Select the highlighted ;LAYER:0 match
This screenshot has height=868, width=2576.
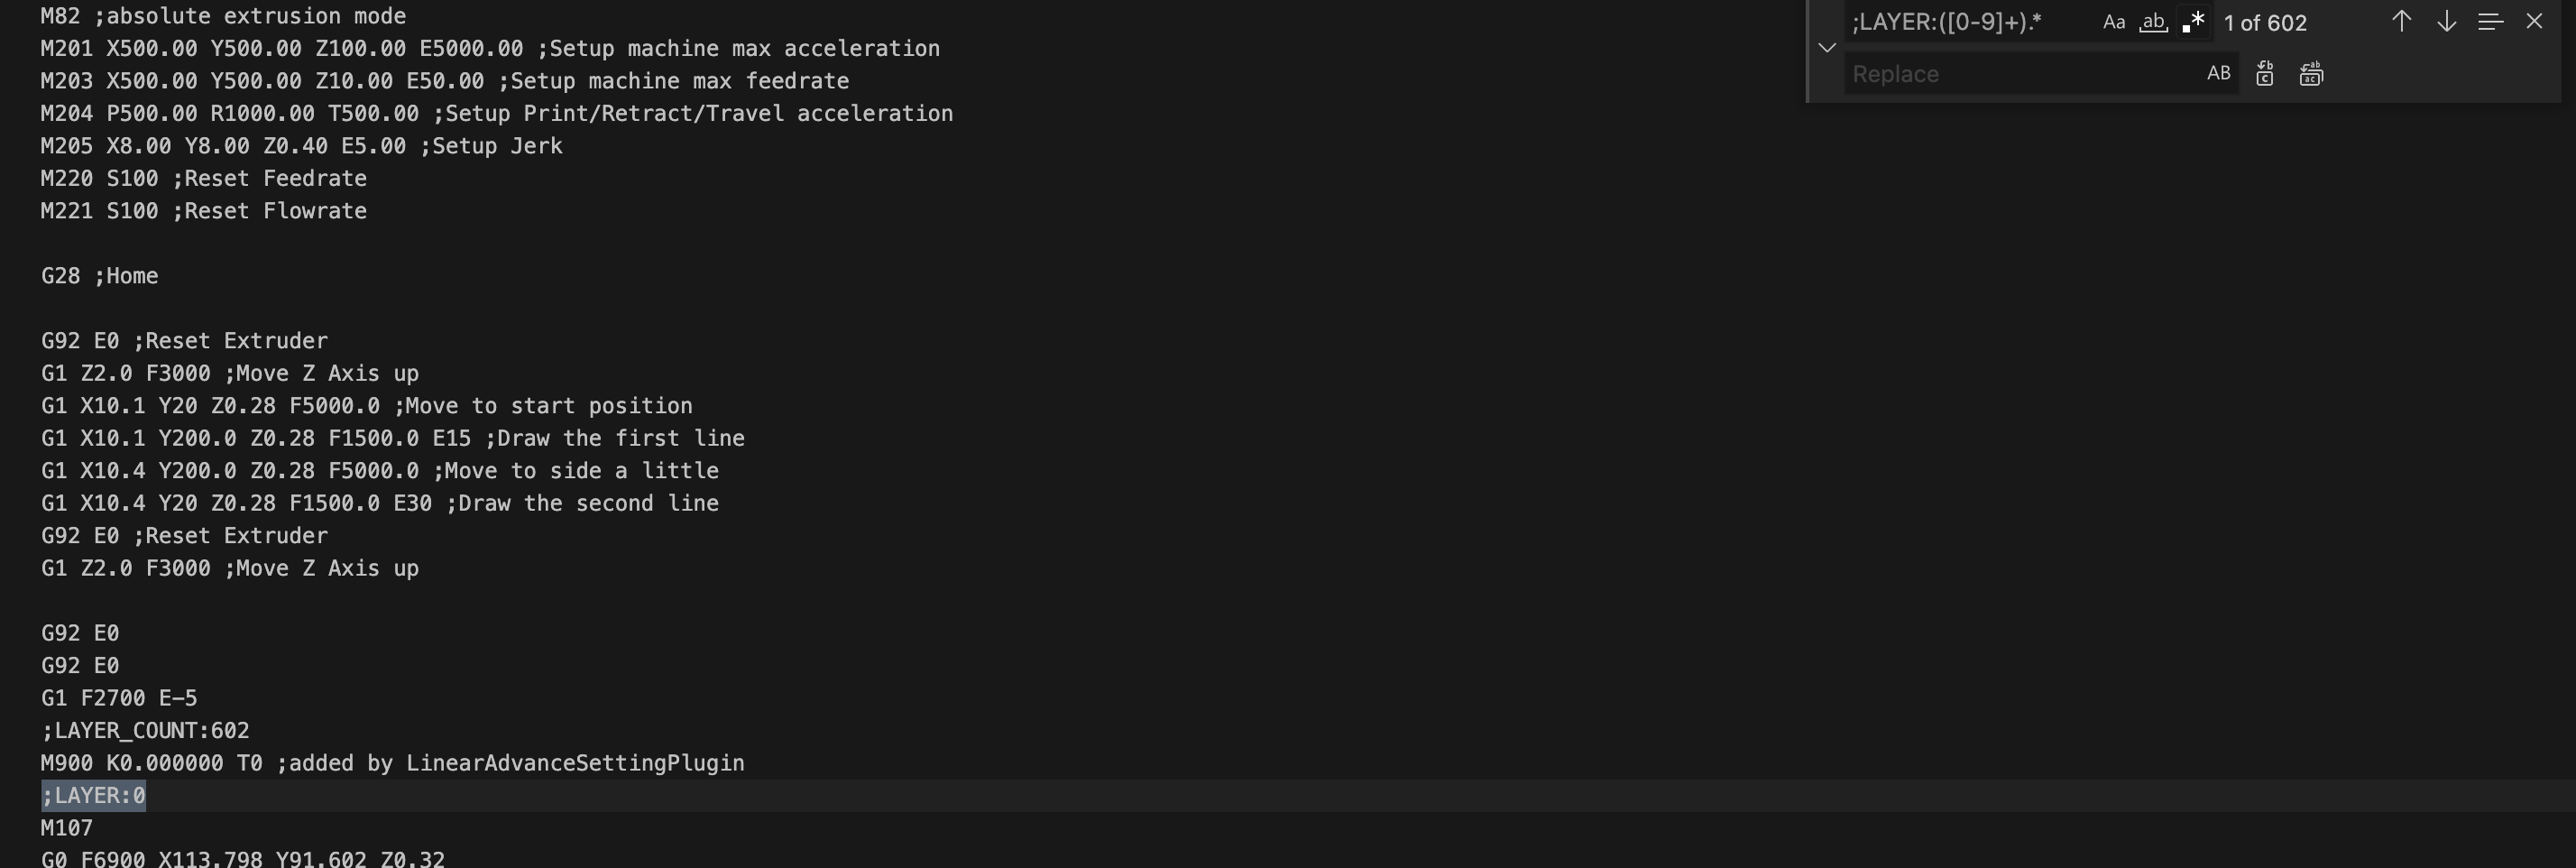(x=93, y=795)
